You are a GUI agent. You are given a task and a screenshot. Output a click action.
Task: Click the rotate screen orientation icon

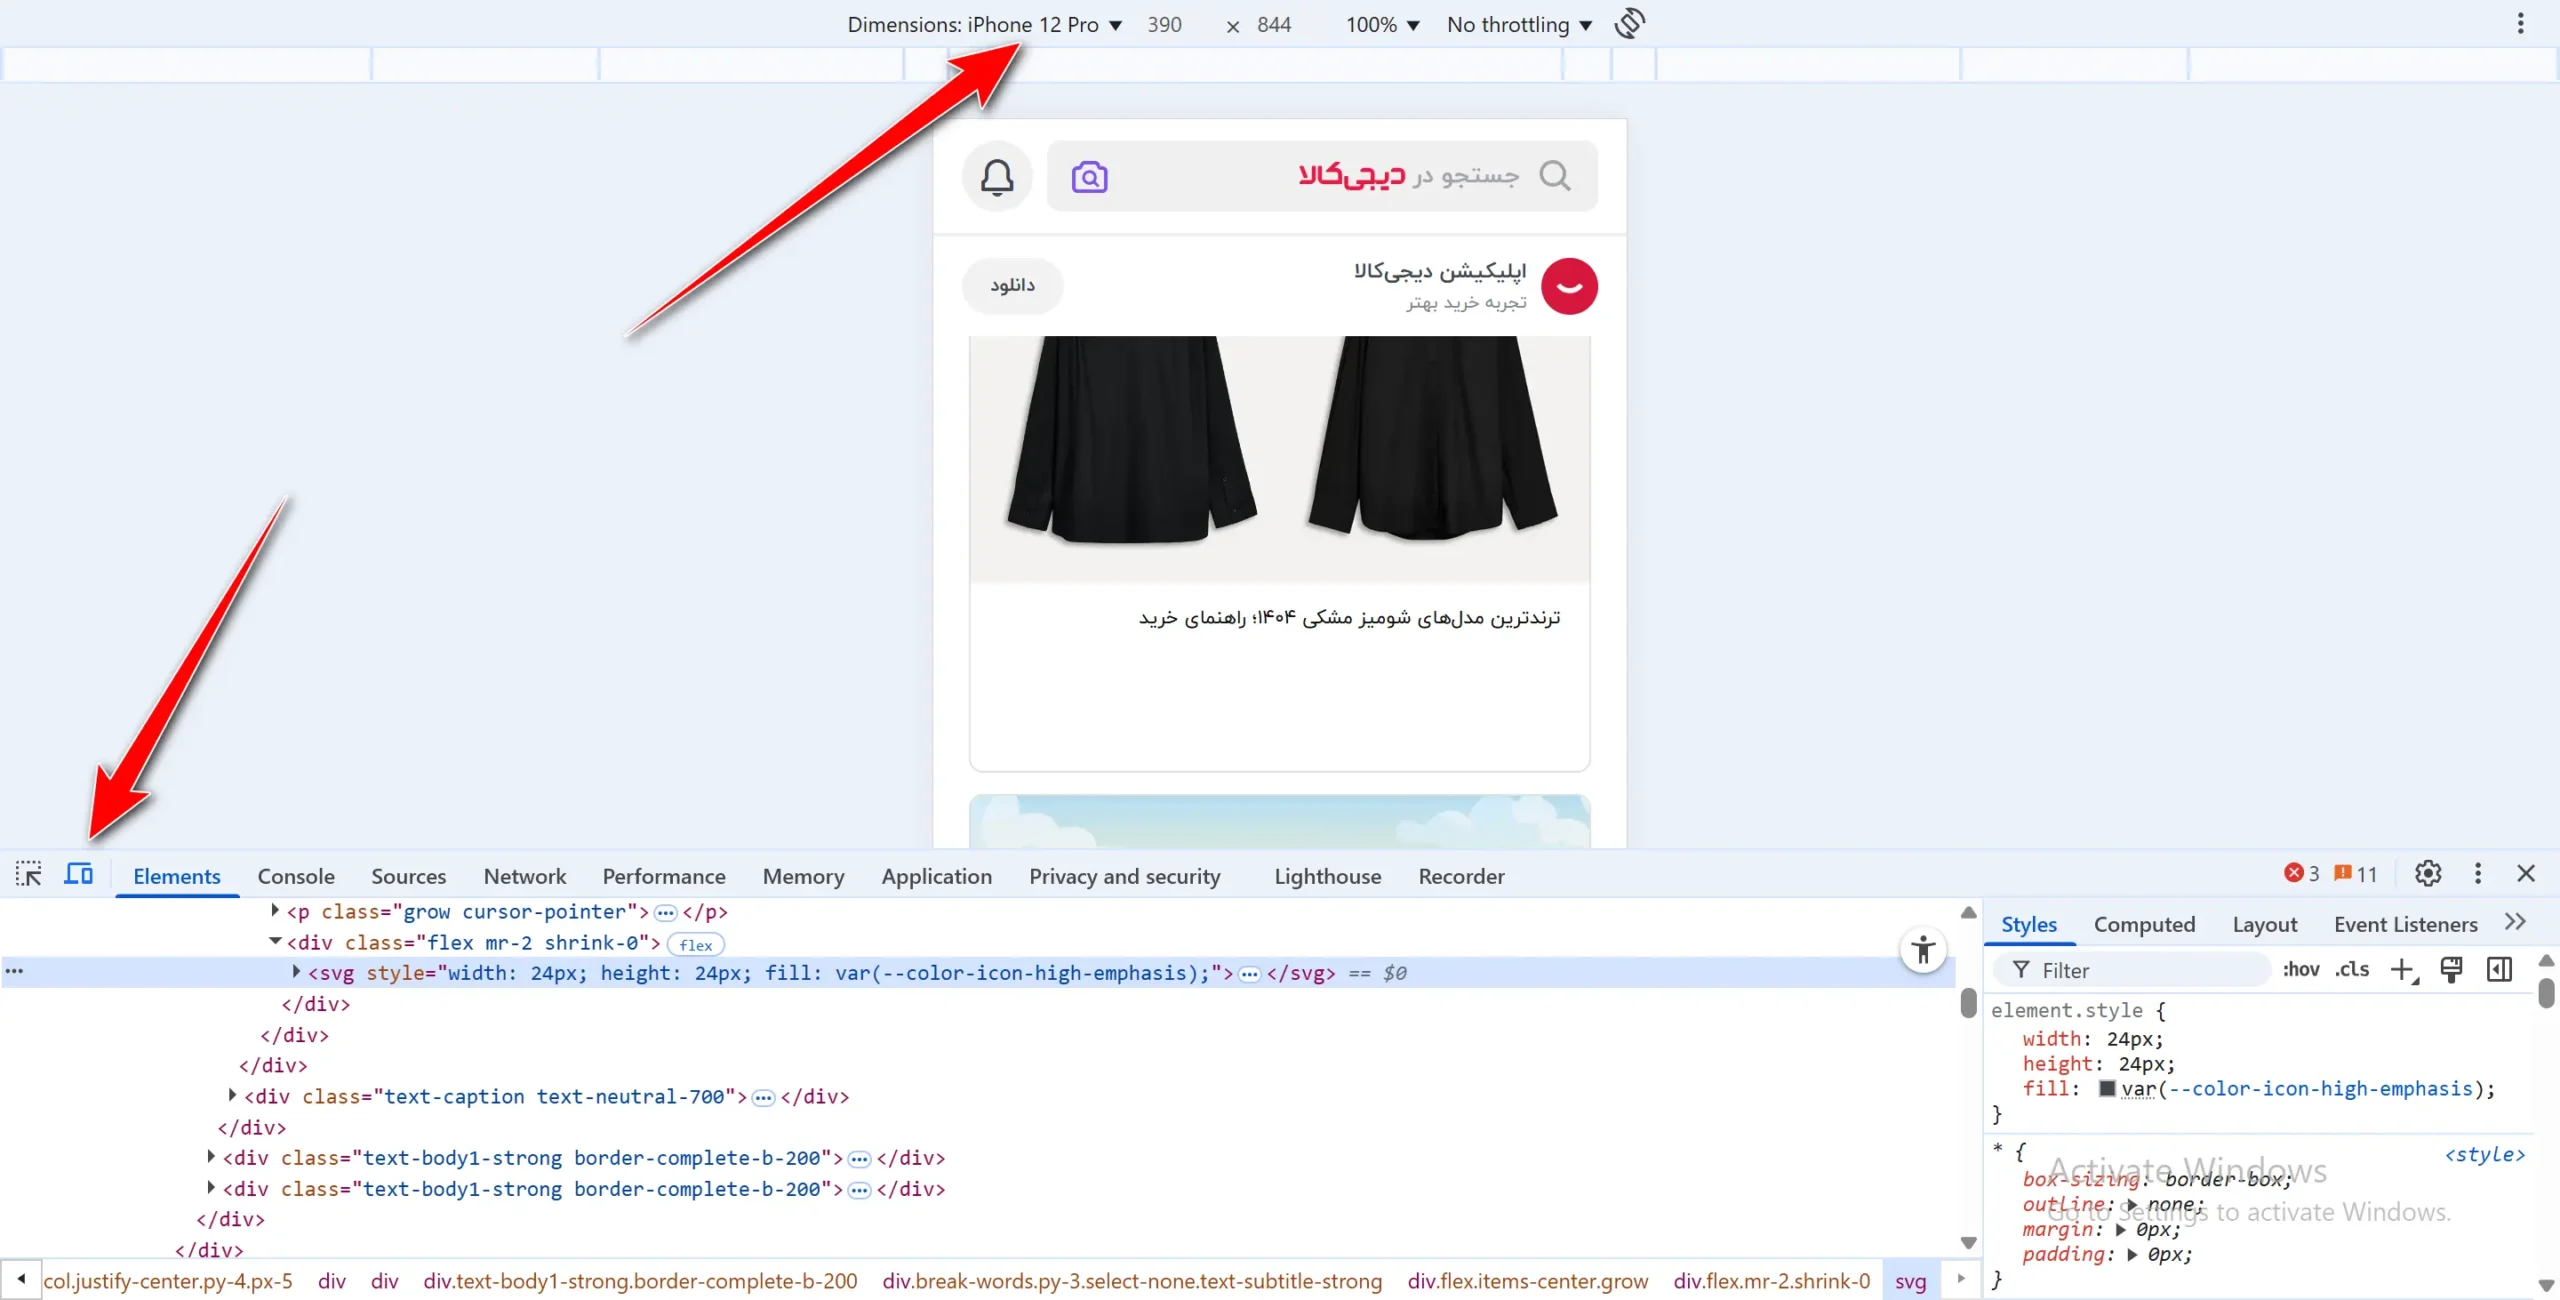click(1628, 23)
